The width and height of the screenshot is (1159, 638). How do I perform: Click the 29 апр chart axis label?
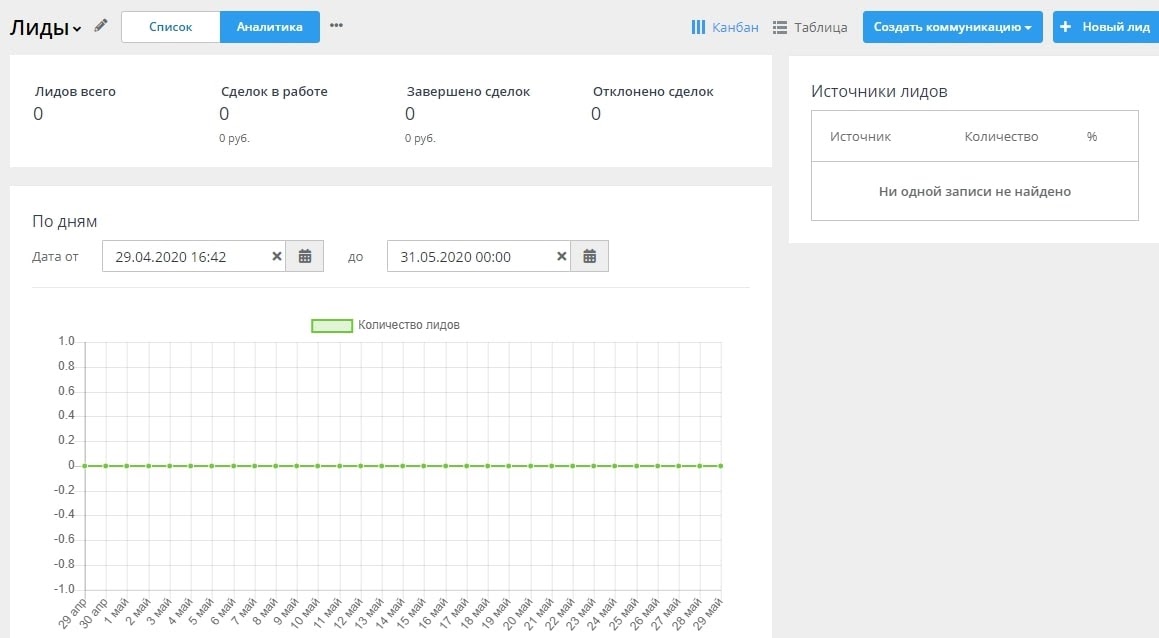pos(73,613)
